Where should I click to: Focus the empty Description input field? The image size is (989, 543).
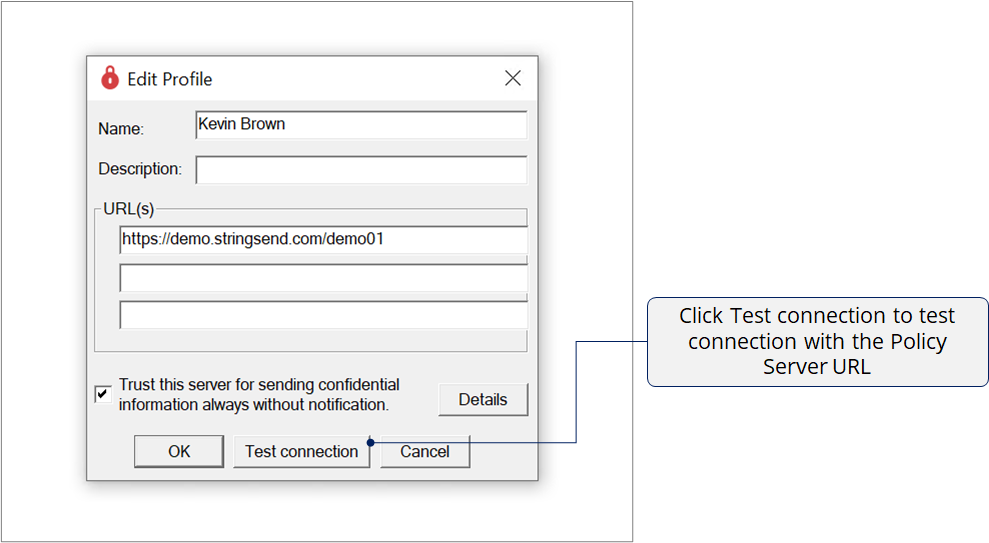coord(361,170)
